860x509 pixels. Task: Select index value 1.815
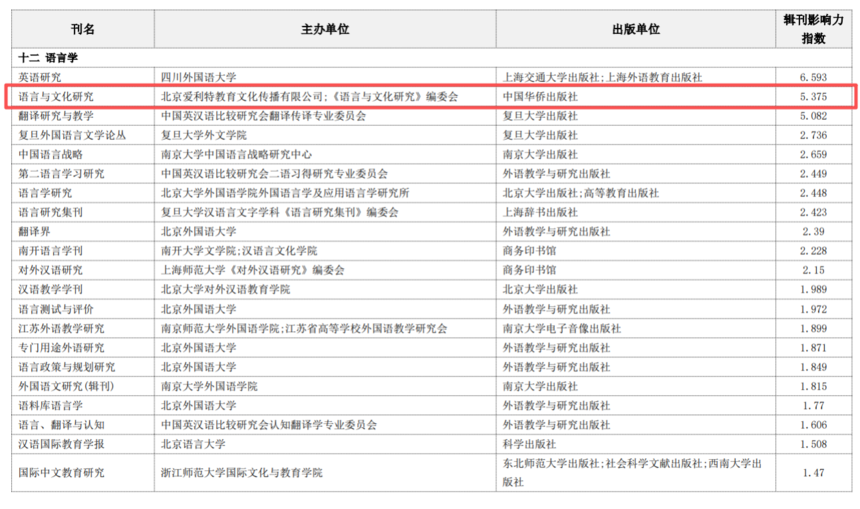pos(813,386)
